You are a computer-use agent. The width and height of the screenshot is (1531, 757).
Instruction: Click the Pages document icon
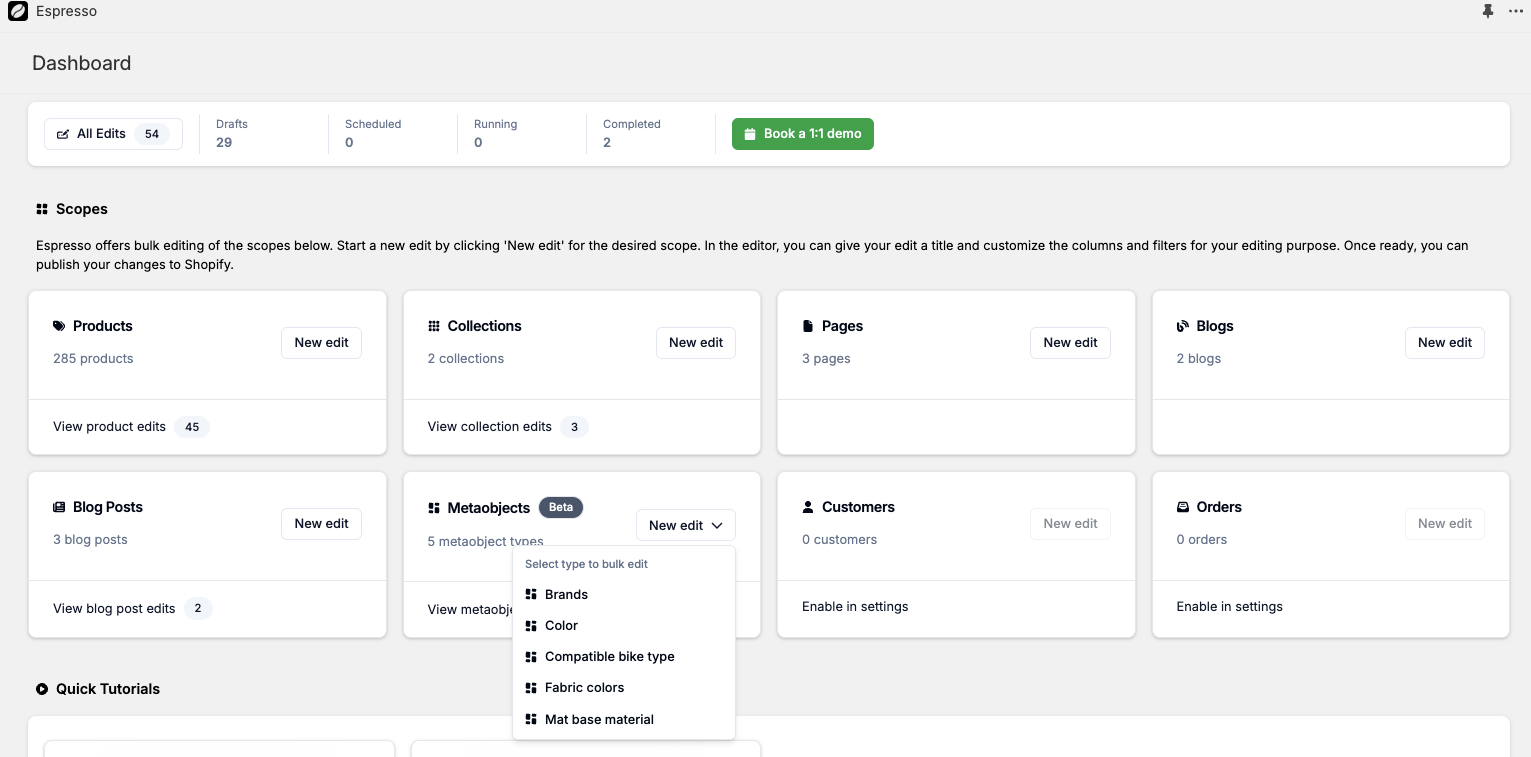pyautogui.click(x=808, y=326)
